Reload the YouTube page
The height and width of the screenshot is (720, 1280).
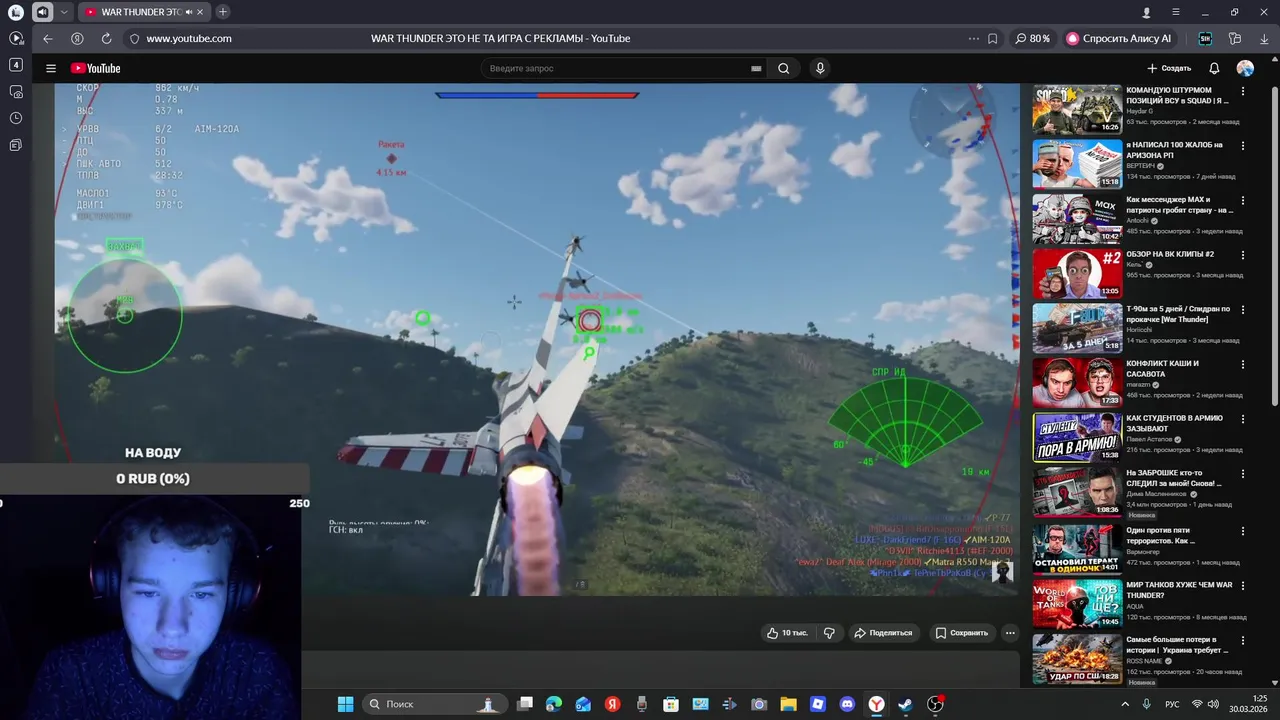pos(106,38)
